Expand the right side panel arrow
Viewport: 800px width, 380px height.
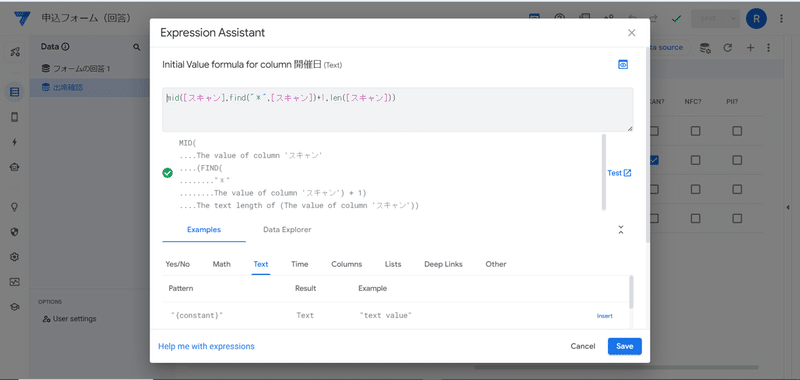pos(787,207)
